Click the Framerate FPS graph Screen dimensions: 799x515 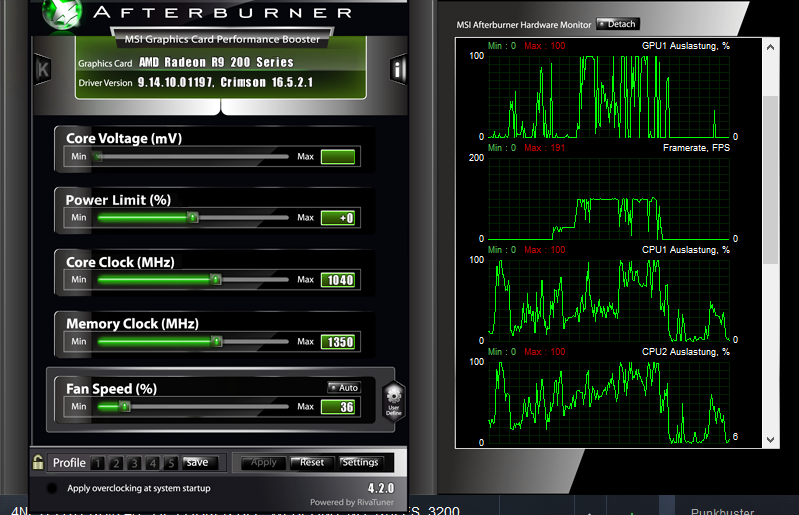pyautogui.click(x=609, y=199)
